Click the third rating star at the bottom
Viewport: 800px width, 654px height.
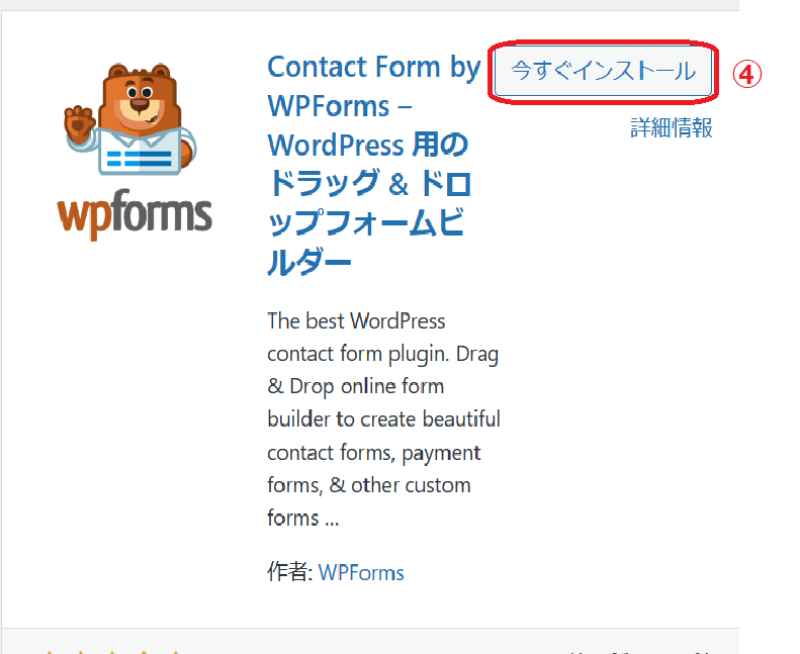(x=112, y=652)
